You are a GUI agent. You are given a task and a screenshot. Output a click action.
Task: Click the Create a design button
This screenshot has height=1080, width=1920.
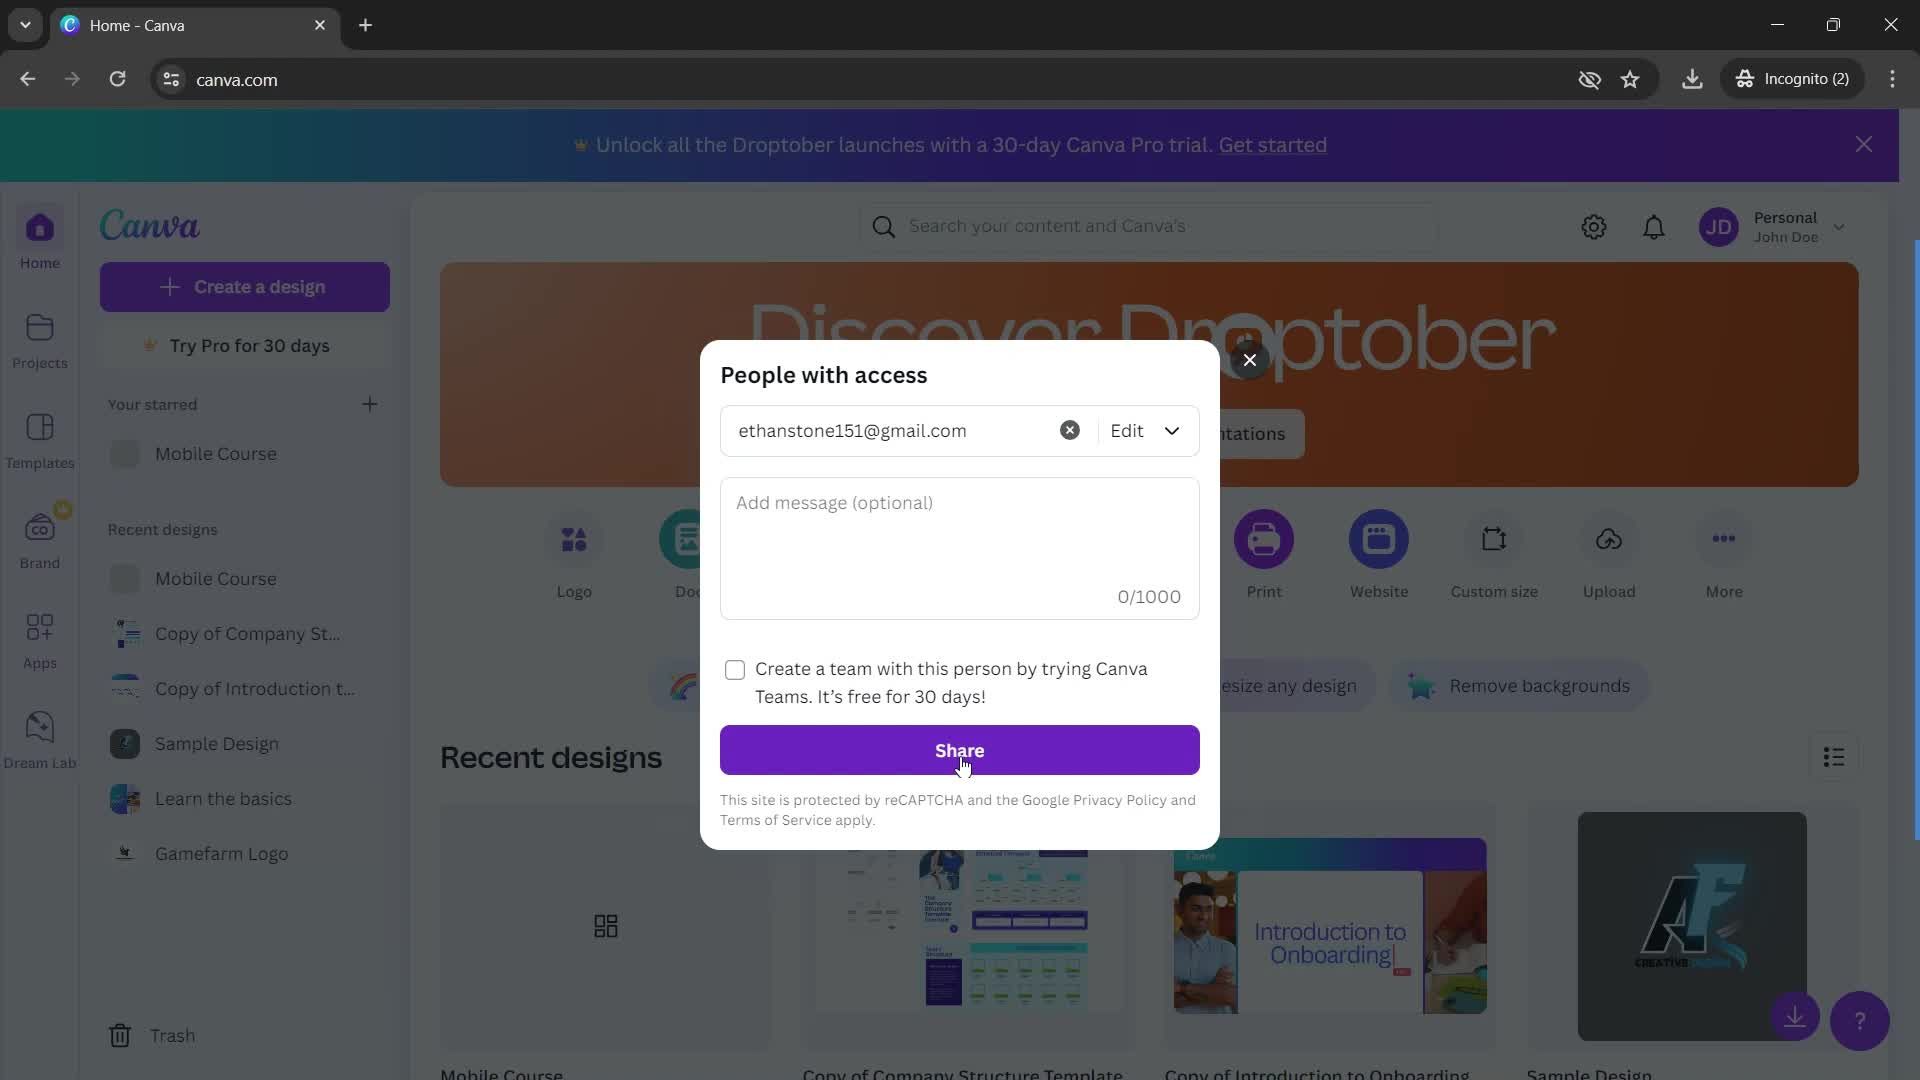(244, 287)
